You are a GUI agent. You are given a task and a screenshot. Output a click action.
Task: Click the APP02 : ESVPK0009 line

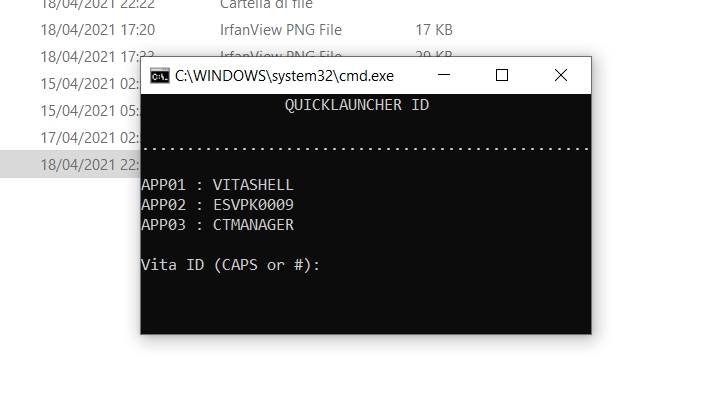point(217,205)
